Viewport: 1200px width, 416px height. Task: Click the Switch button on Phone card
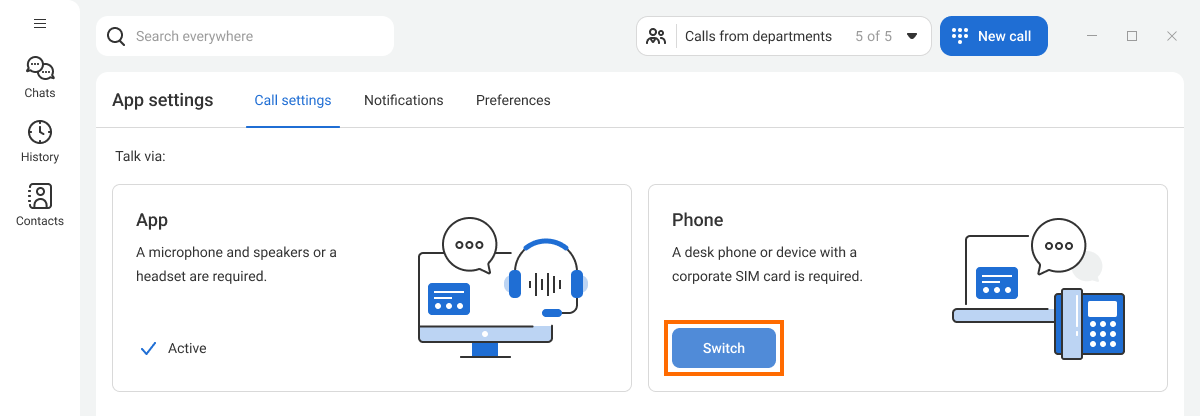[x=724, y=348]
